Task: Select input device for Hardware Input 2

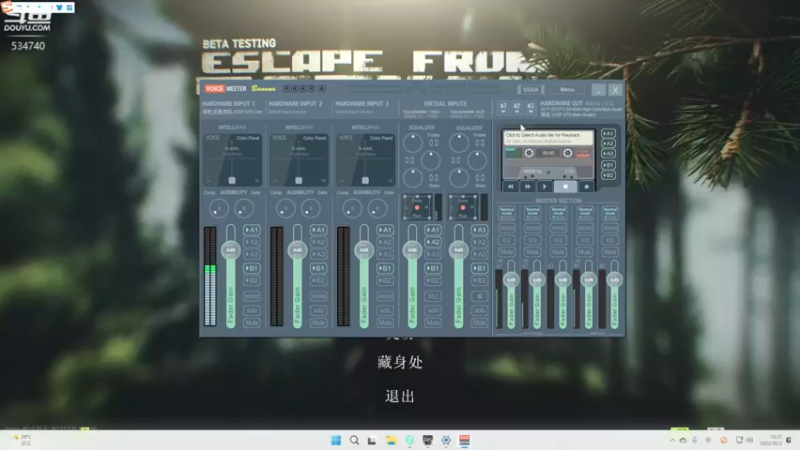Action: (x=288, y=112)
